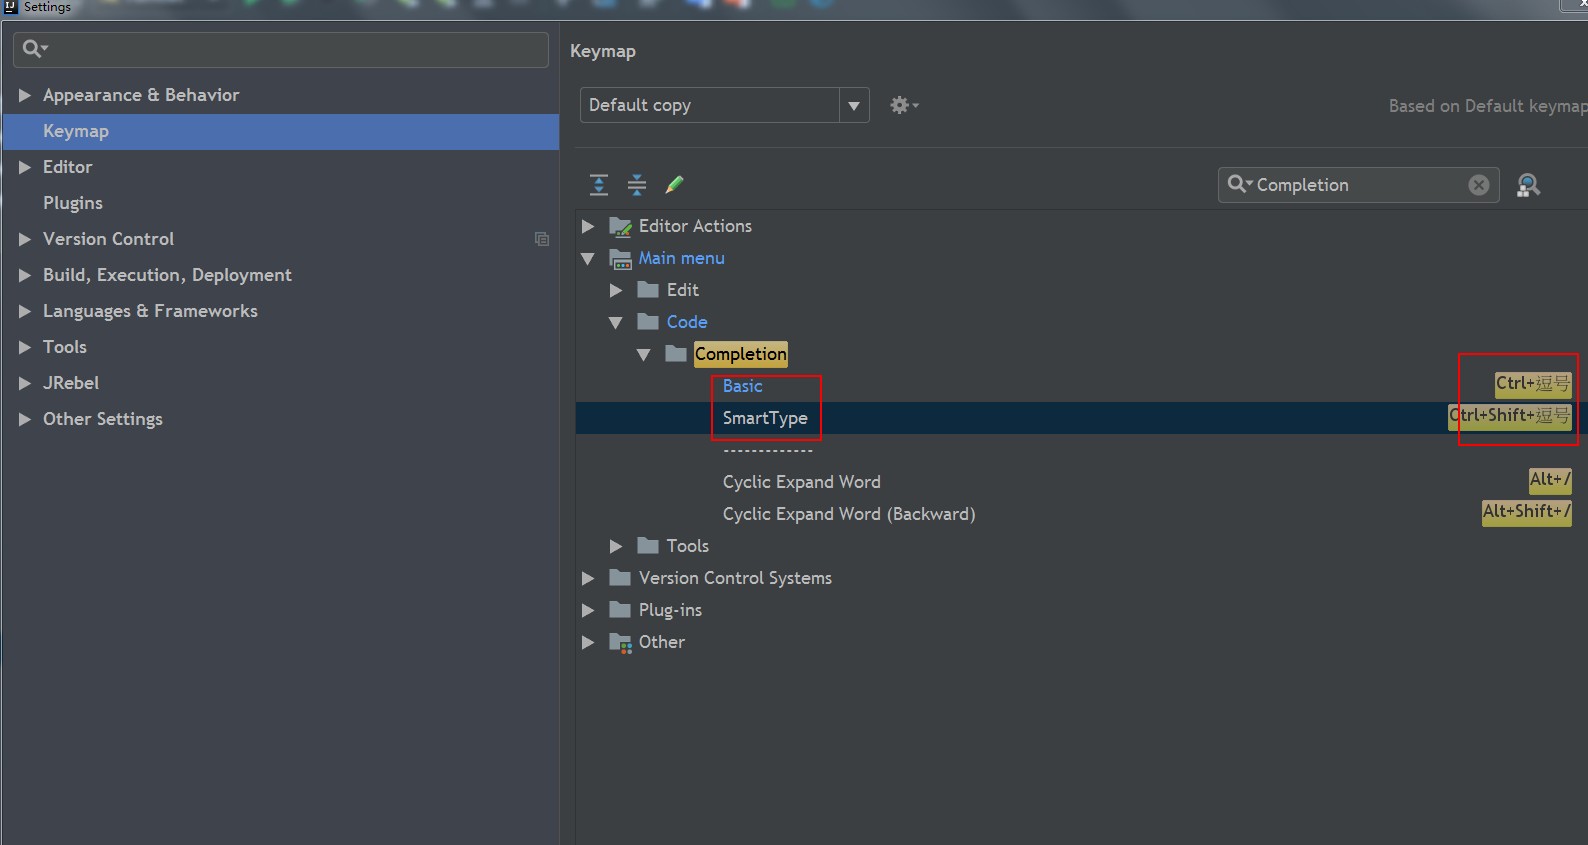Screen dimensions: 1588x845
Task: Open the Default copy keymap dropdown
Action: (x=854, y=105)
